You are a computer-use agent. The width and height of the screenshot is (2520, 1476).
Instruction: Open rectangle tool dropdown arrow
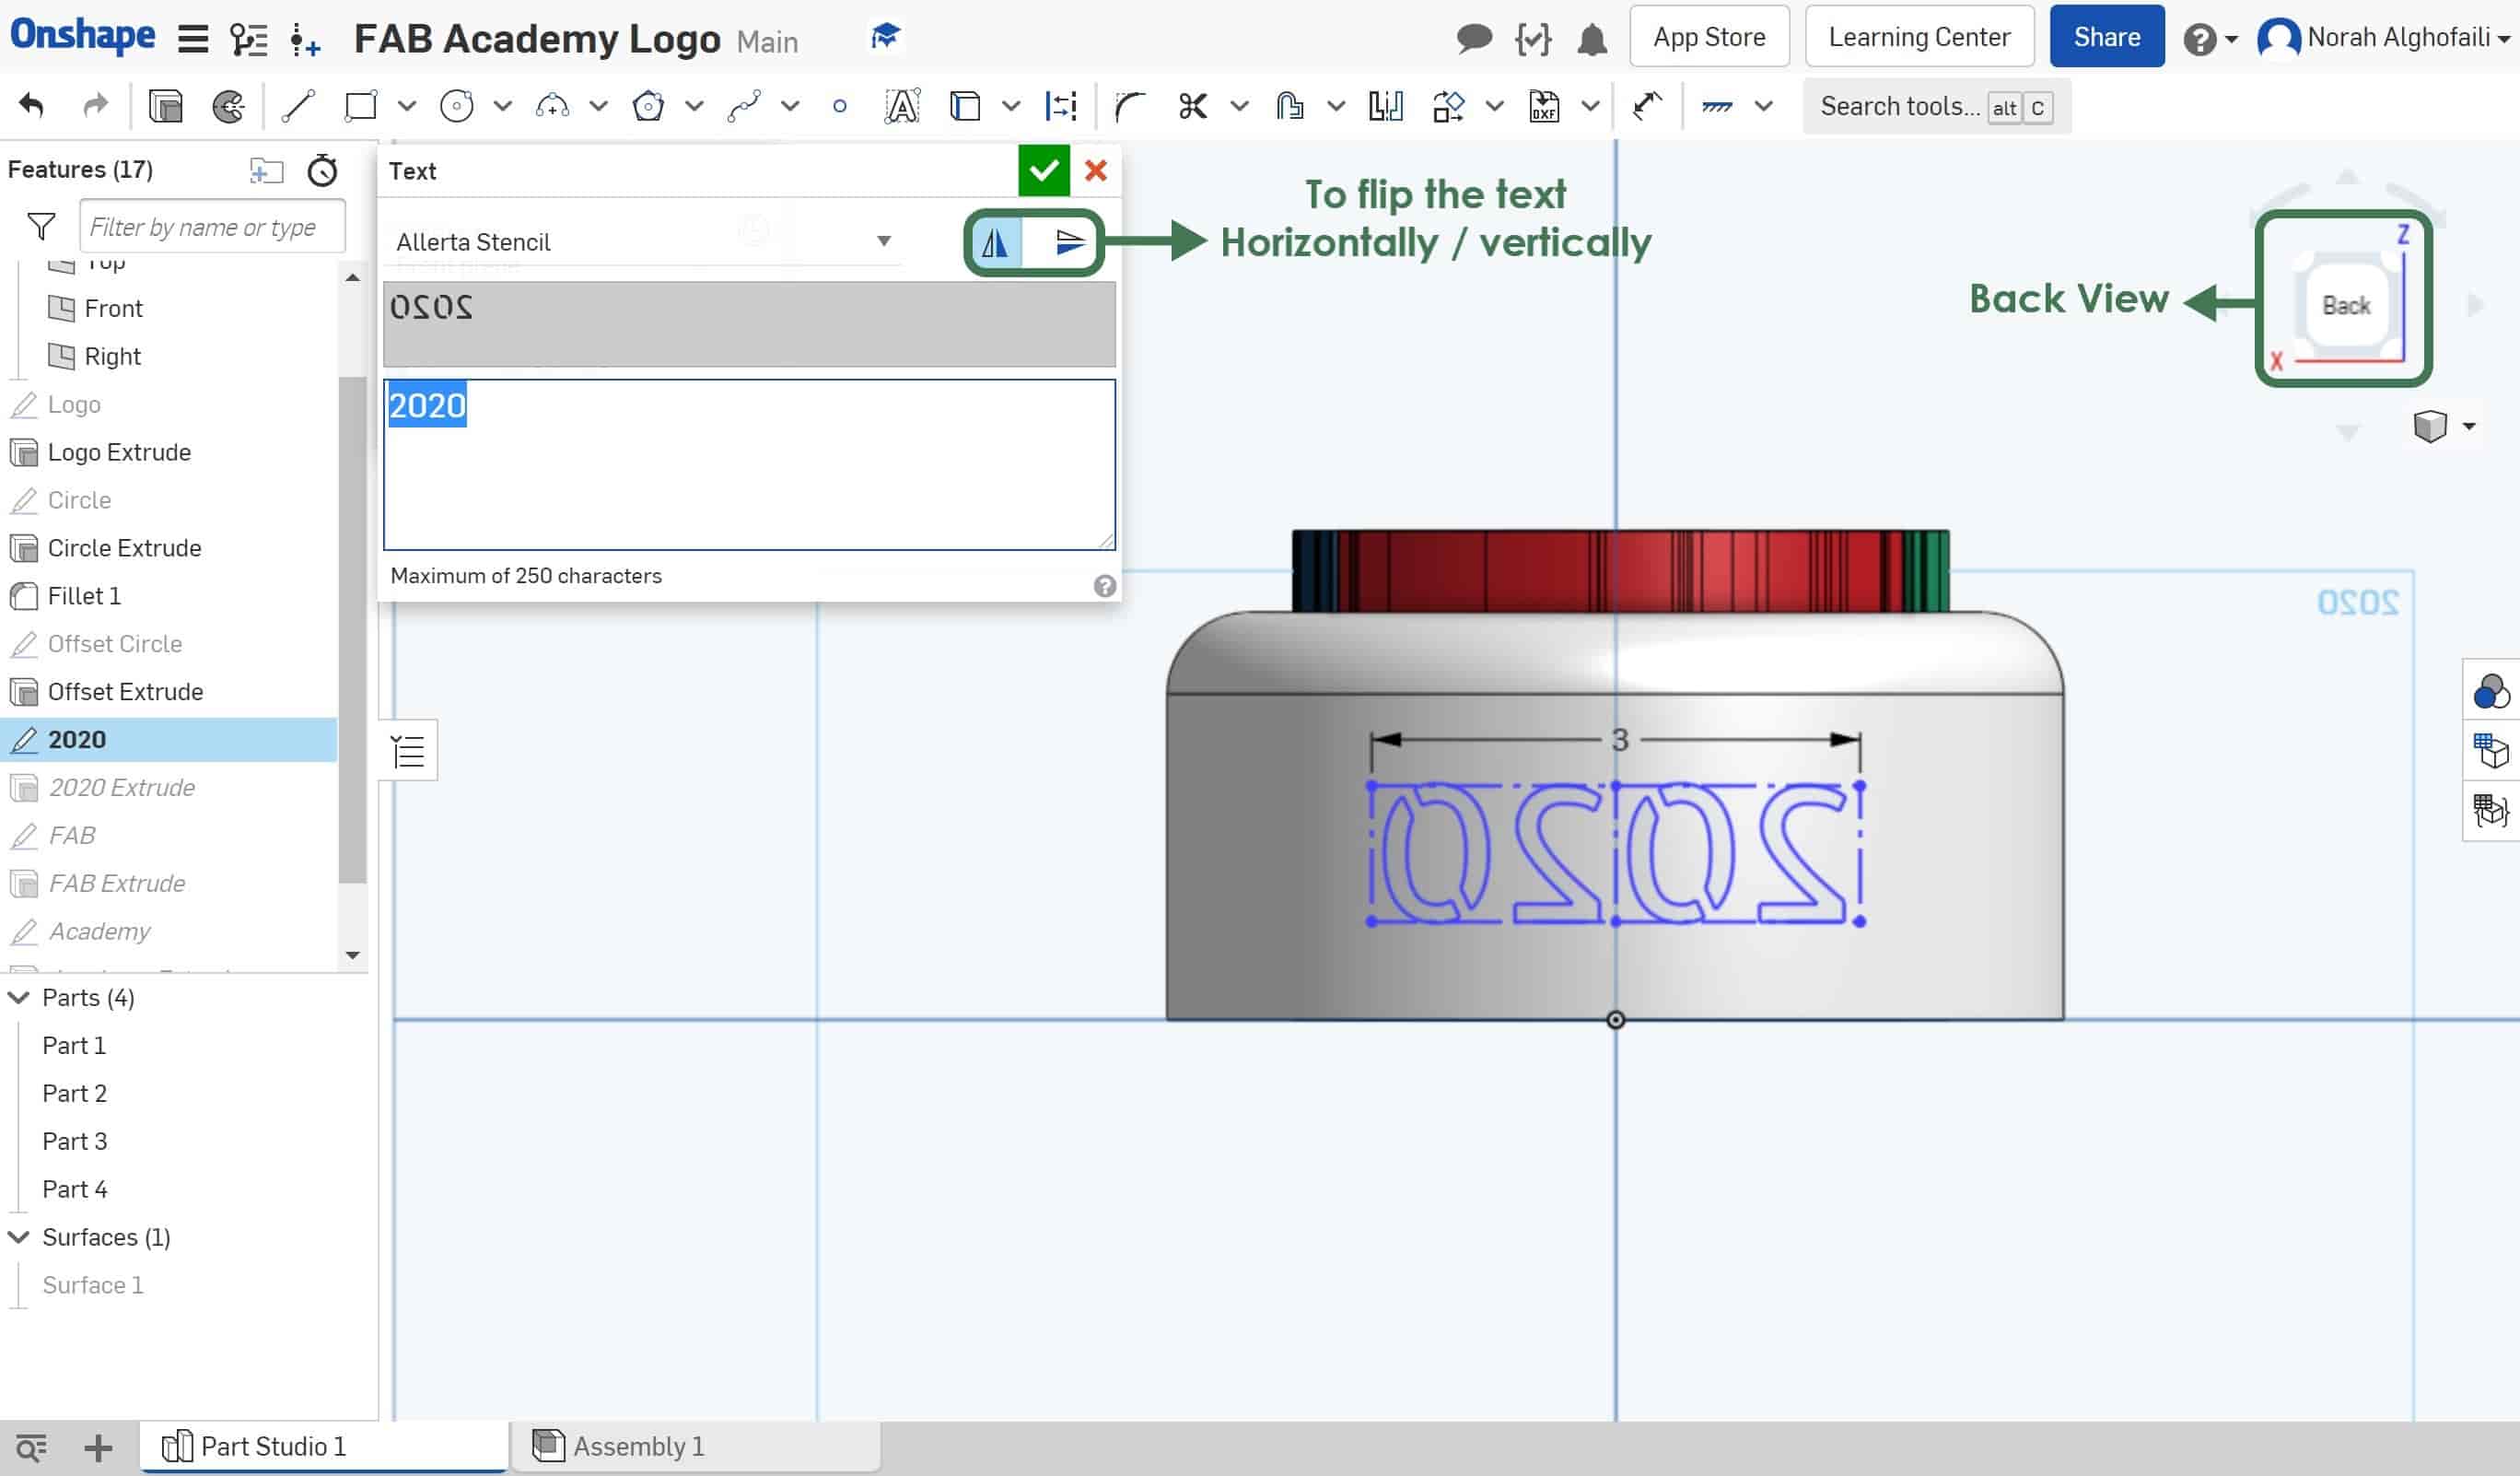click(x=407, y=105)
